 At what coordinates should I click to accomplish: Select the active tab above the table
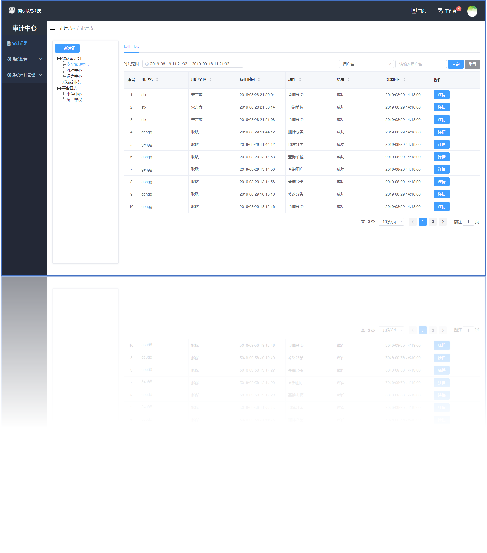[131, 47]
